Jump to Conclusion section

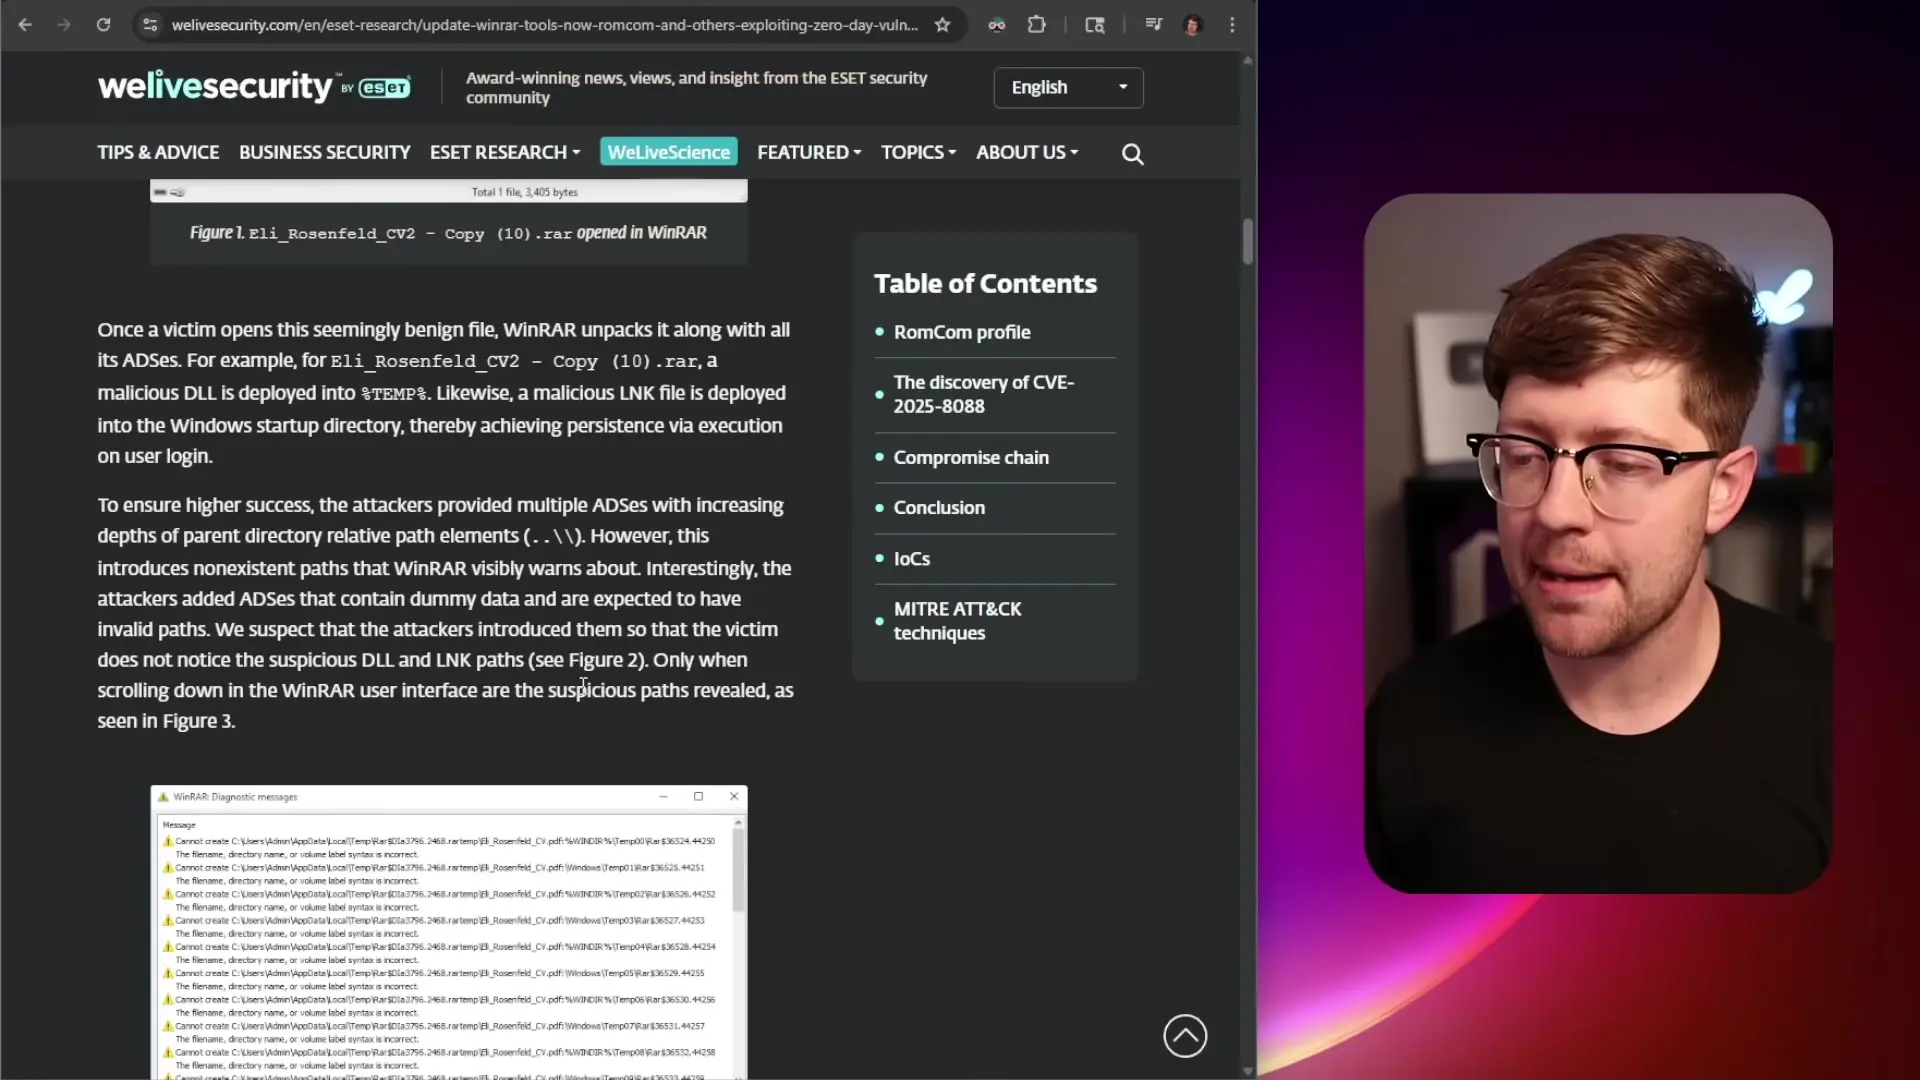(939, 507)
